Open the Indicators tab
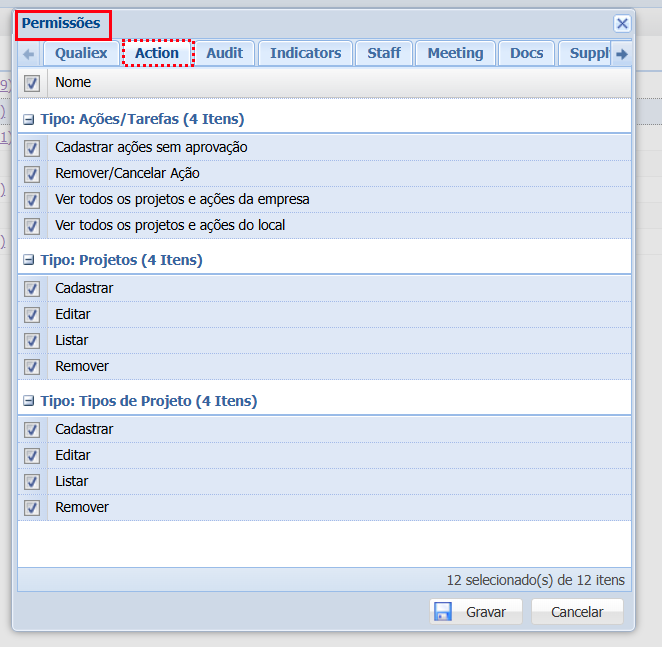Screen dimensions: 662x647 click(x=305, y=53)
